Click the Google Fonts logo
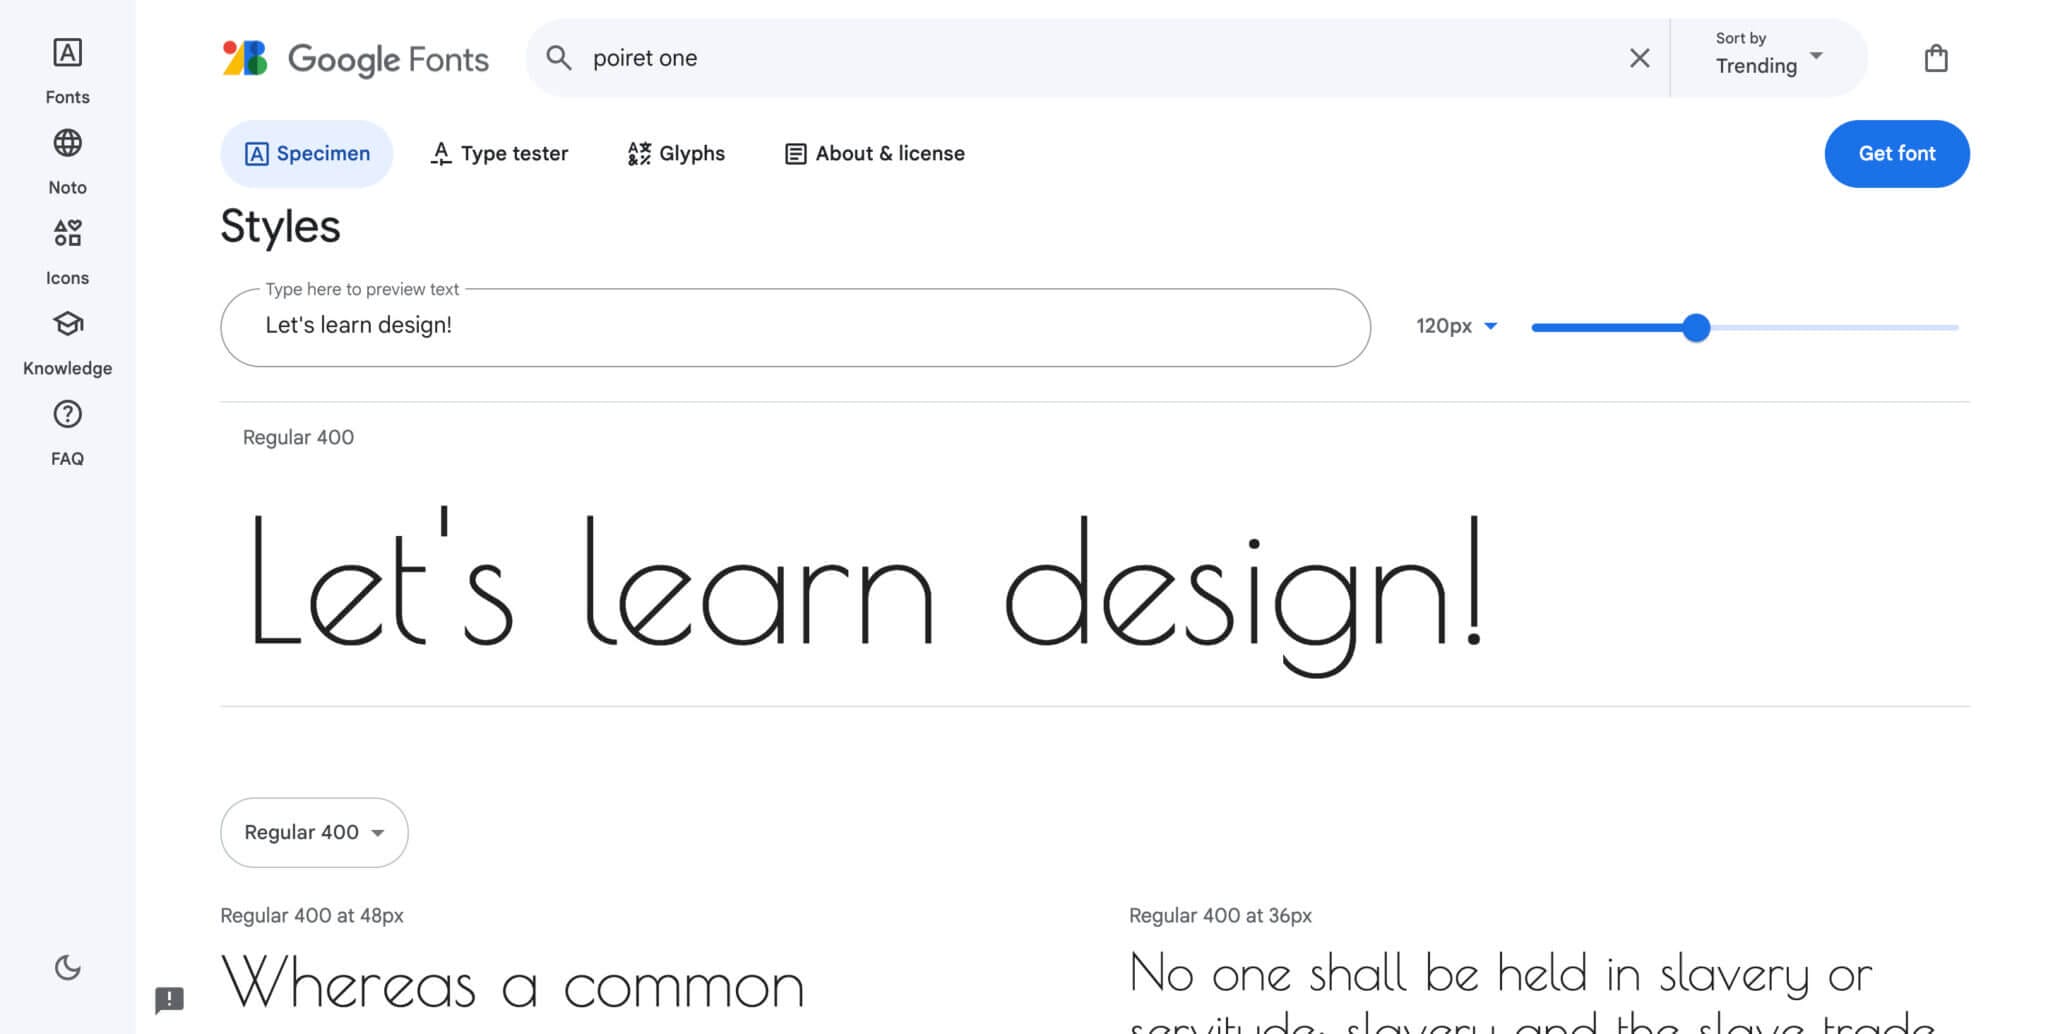 coord(355,59)
